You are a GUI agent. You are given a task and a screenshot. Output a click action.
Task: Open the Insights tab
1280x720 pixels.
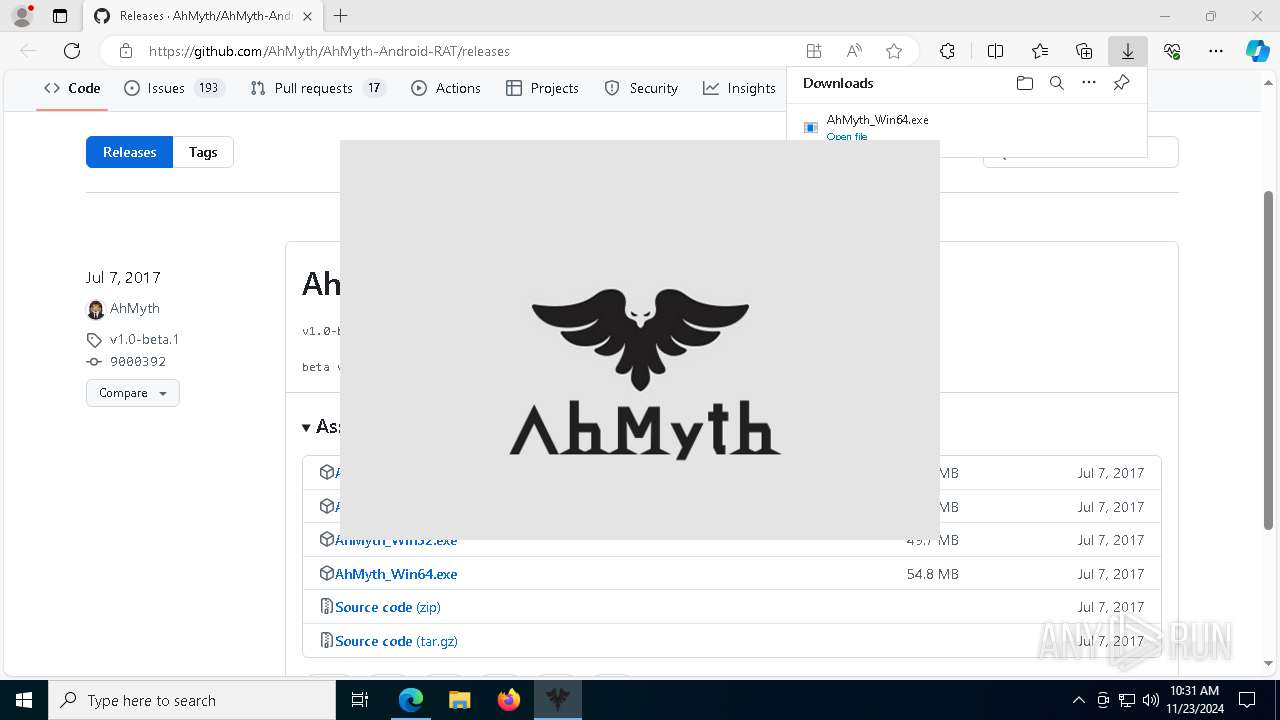[739, 88]
